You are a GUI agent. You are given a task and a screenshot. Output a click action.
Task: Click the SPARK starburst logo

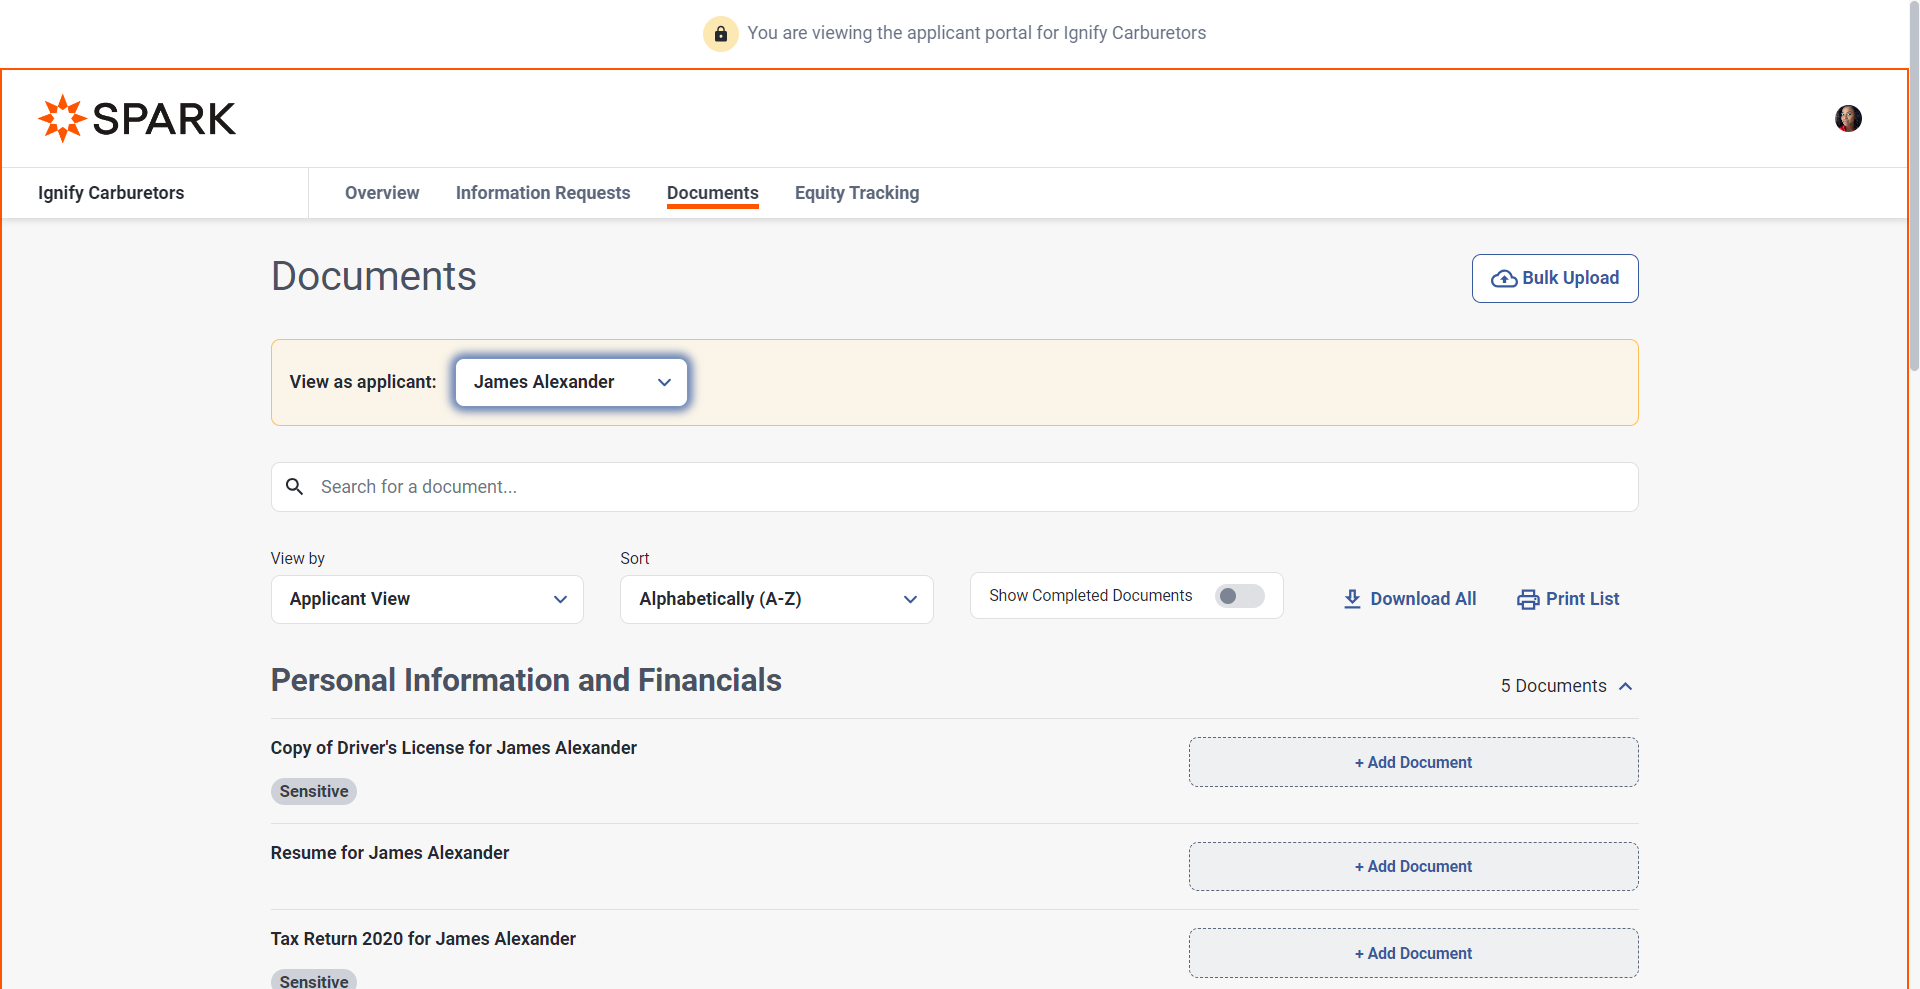tap(62, 118)
